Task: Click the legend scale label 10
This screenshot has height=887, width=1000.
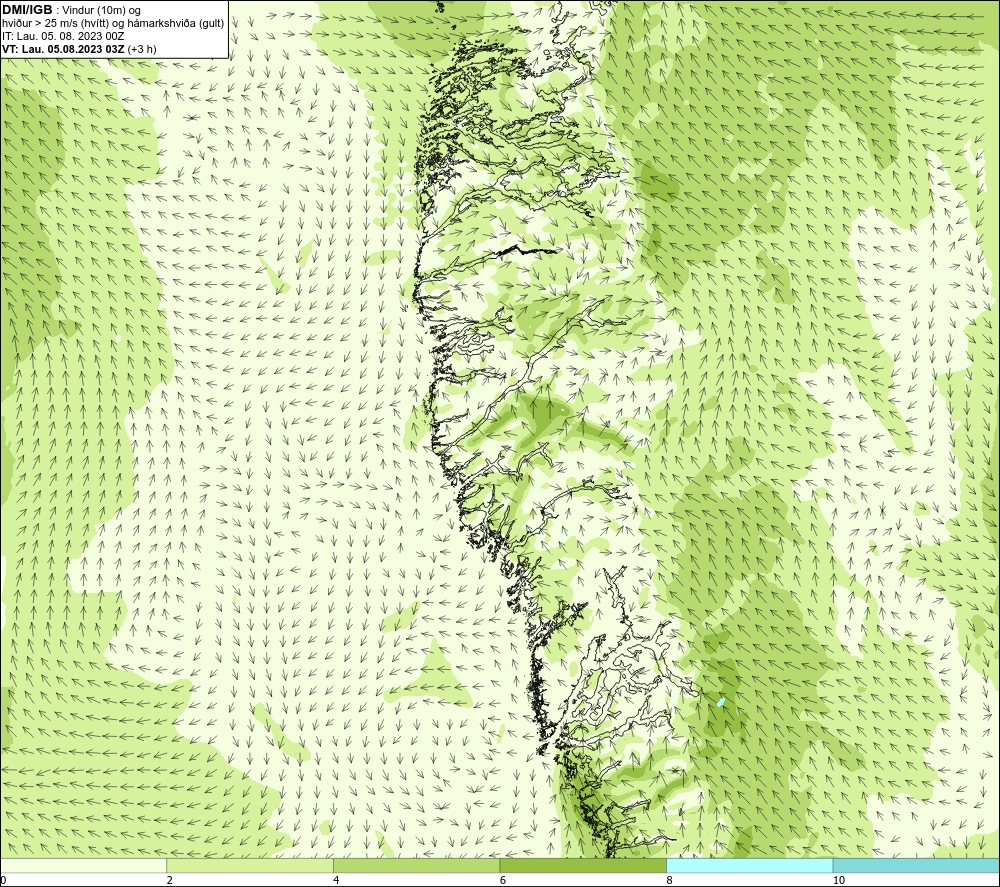Action: pos(839,881)
